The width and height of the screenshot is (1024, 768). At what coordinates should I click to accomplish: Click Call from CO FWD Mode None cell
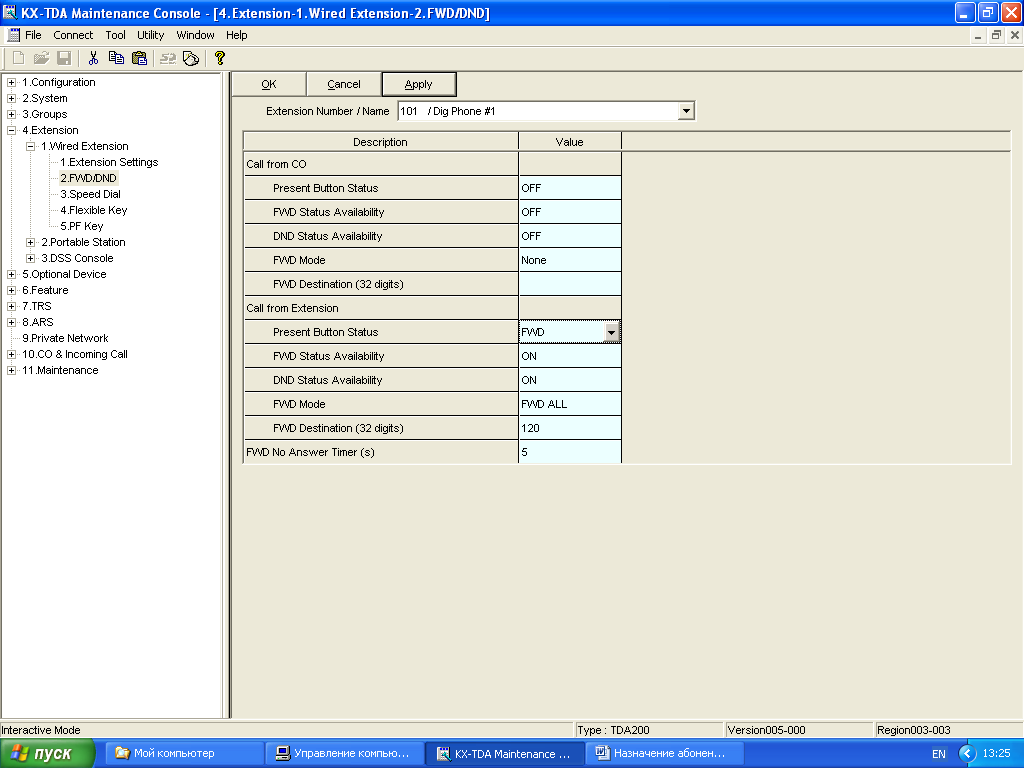tap(569, 260)
